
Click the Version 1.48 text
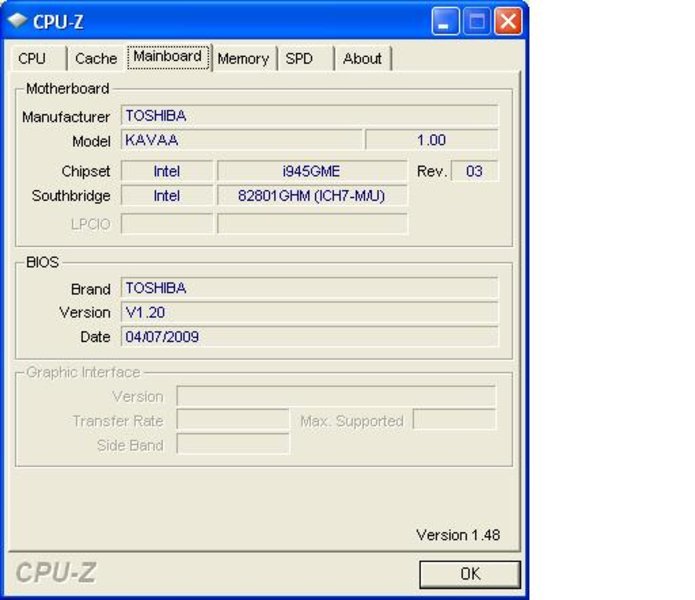pos(458,535)
